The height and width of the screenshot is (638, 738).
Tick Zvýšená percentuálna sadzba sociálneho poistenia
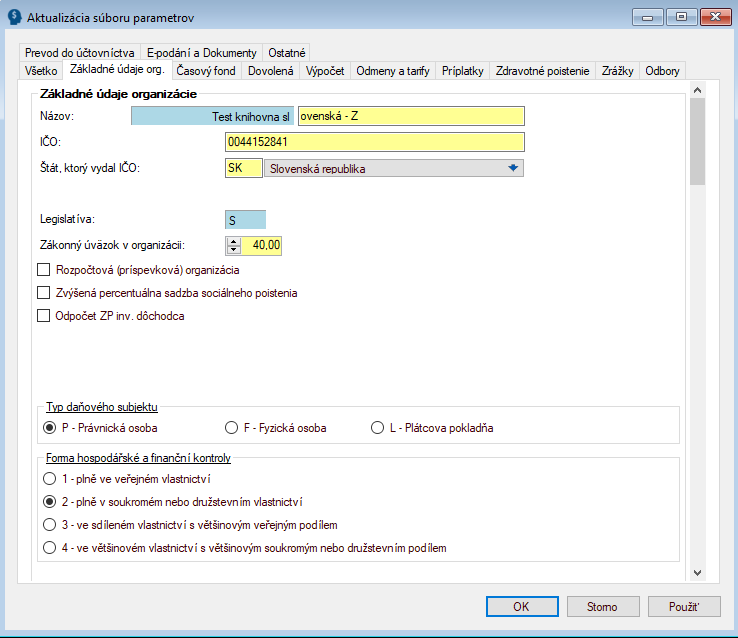(x=43, y=293)
